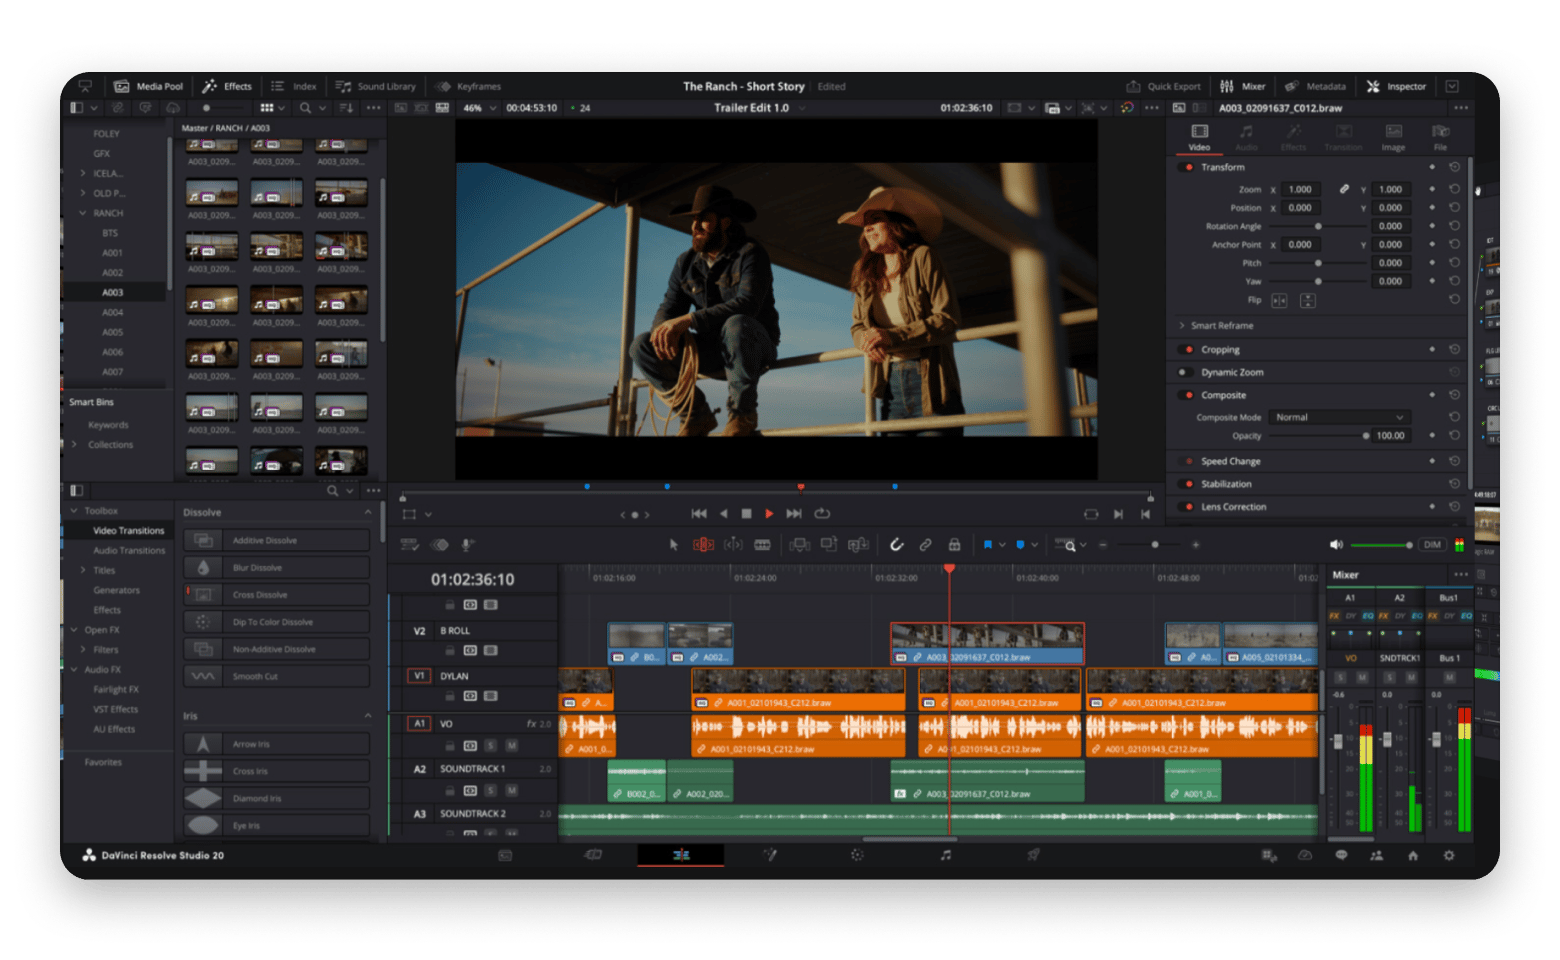Mute the VO audio track
The image size is (1560, 960).
click(x=511, y=745)
